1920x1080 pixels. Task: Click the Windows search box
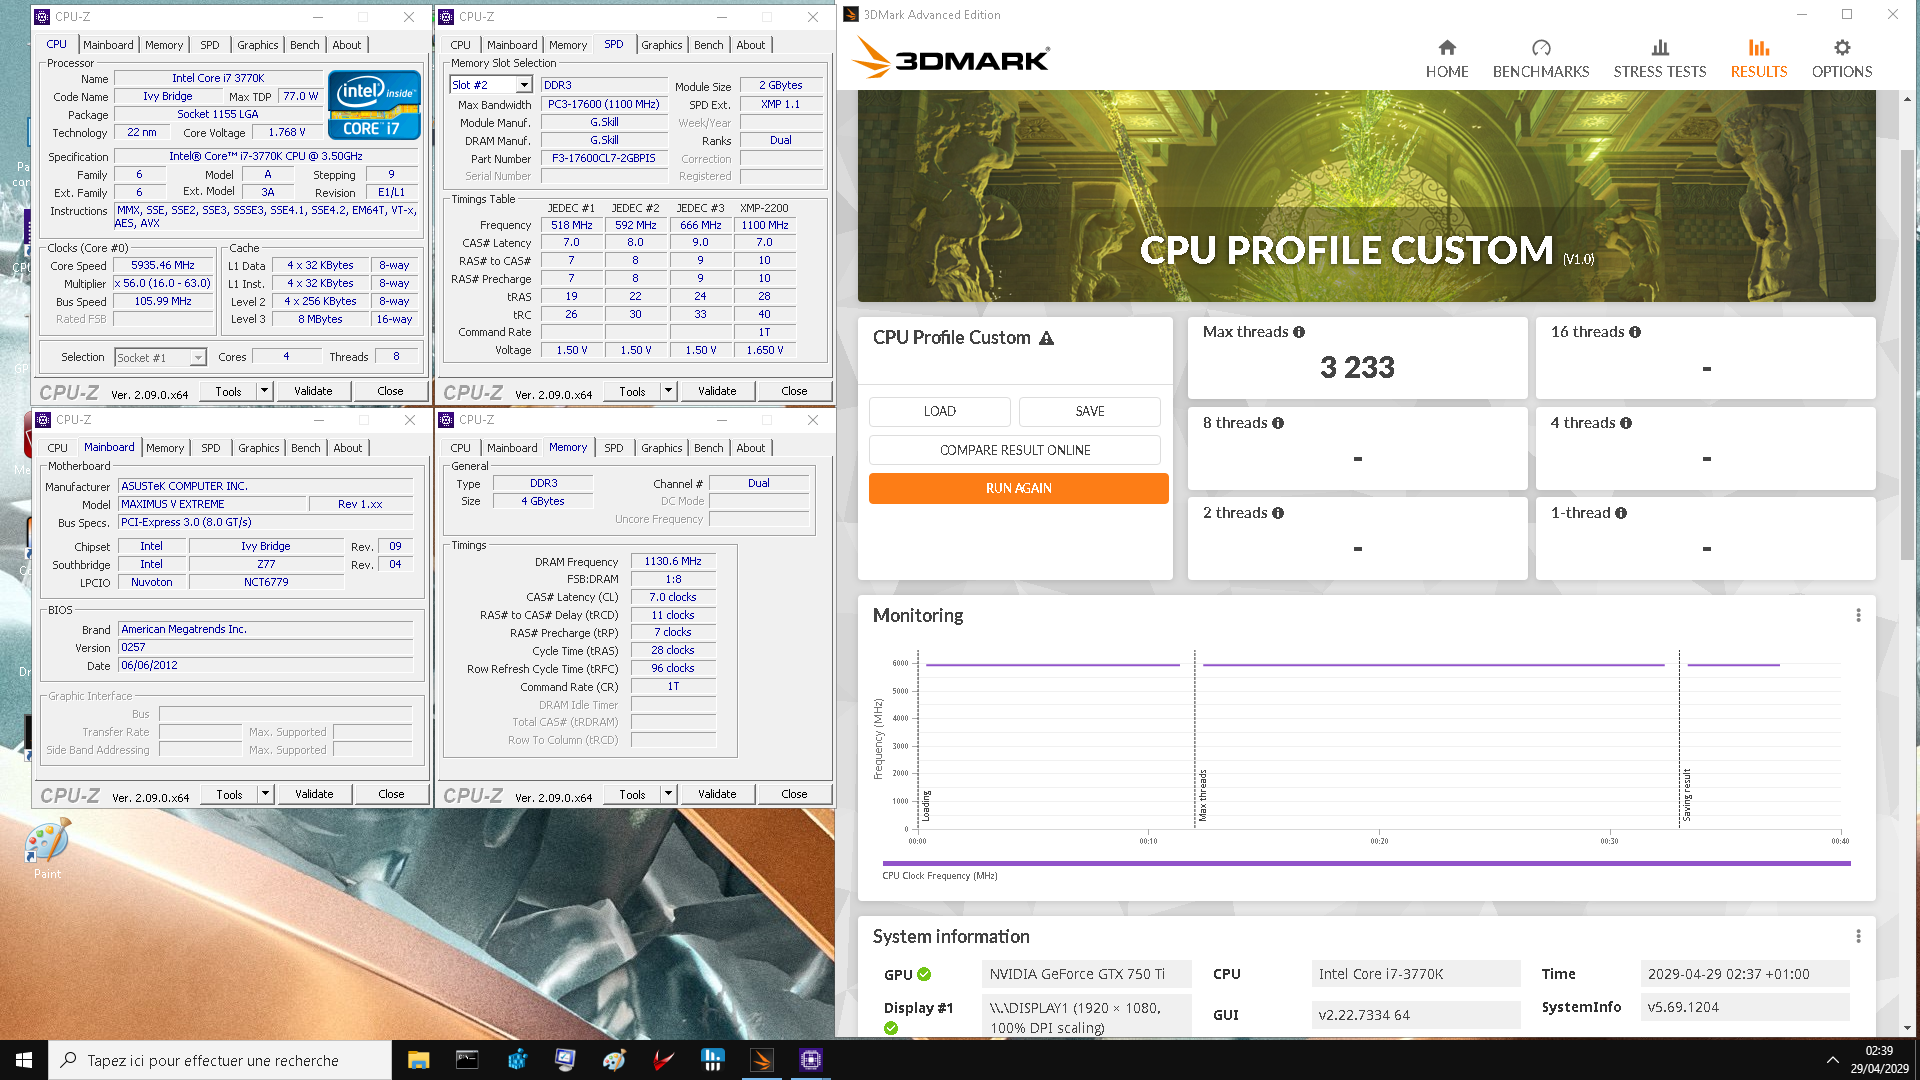[x=220, y=1060]
